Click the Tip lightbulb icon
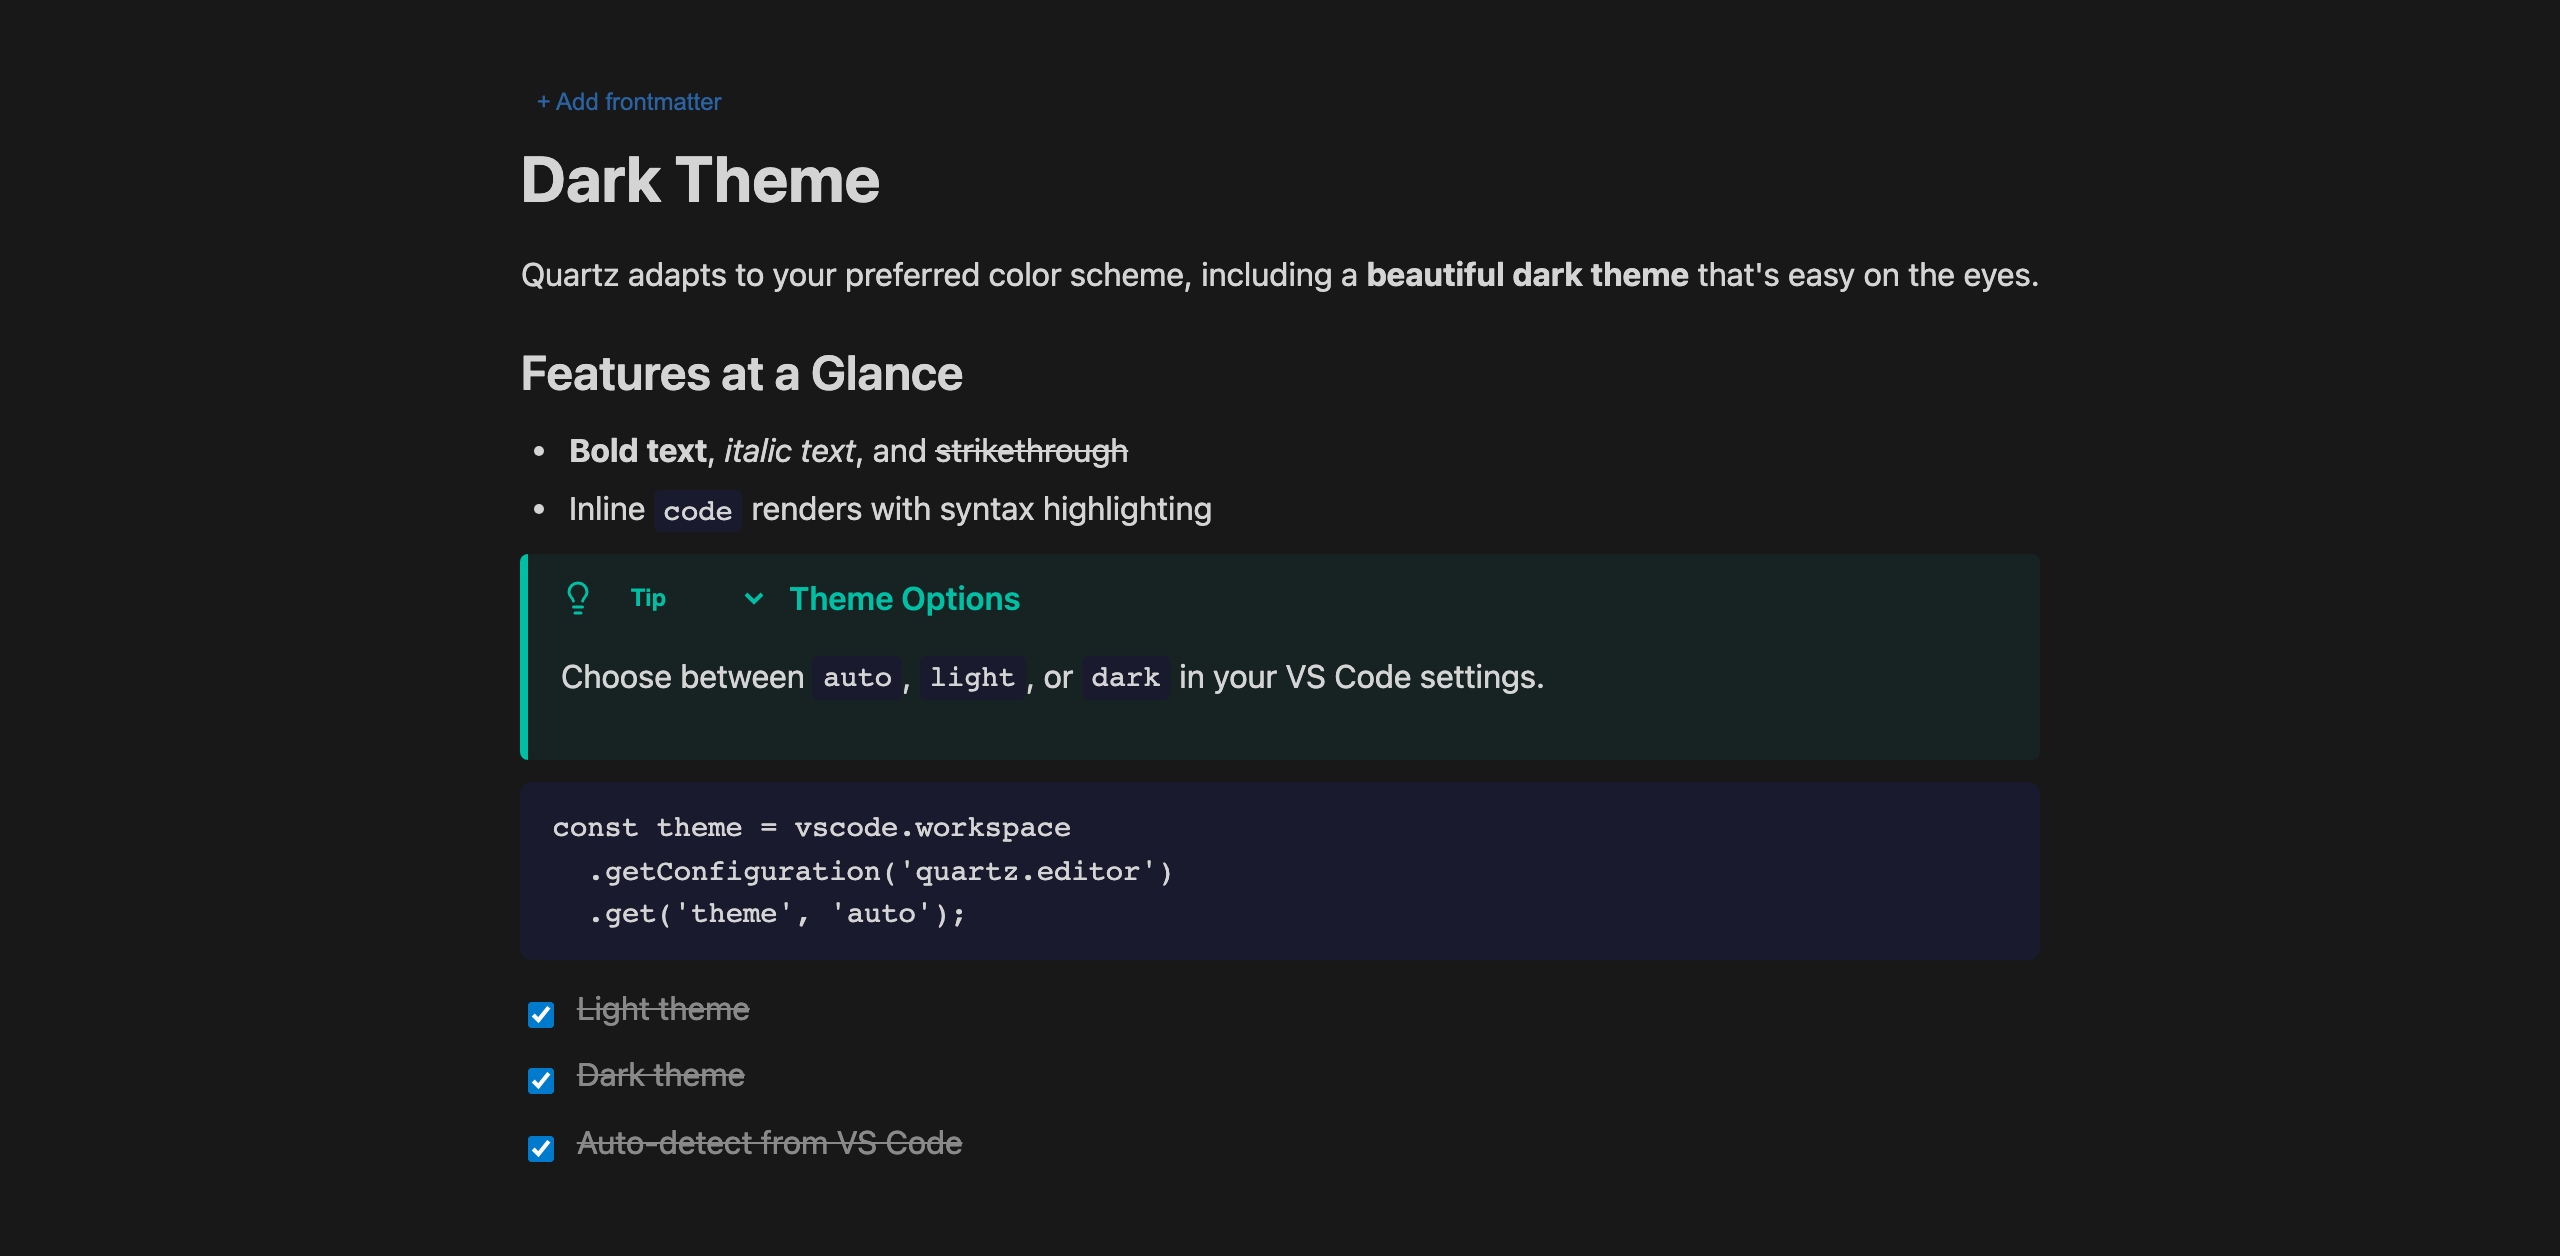Screen dimensions: 2560x1256 (578, 597)
